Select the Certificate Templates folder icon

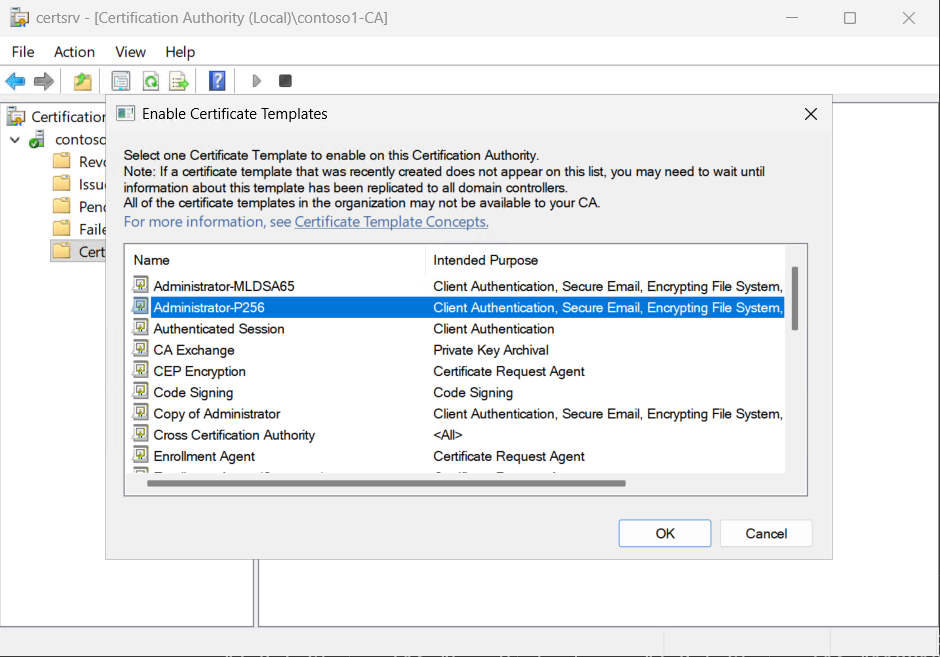point(61,251)
